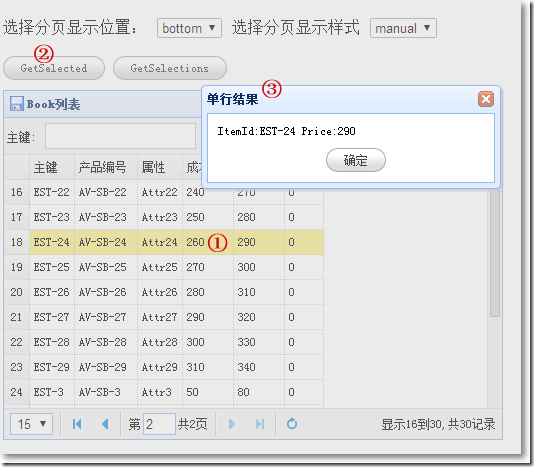
Task: Go to previous page of pager
Action: (105, 424)
